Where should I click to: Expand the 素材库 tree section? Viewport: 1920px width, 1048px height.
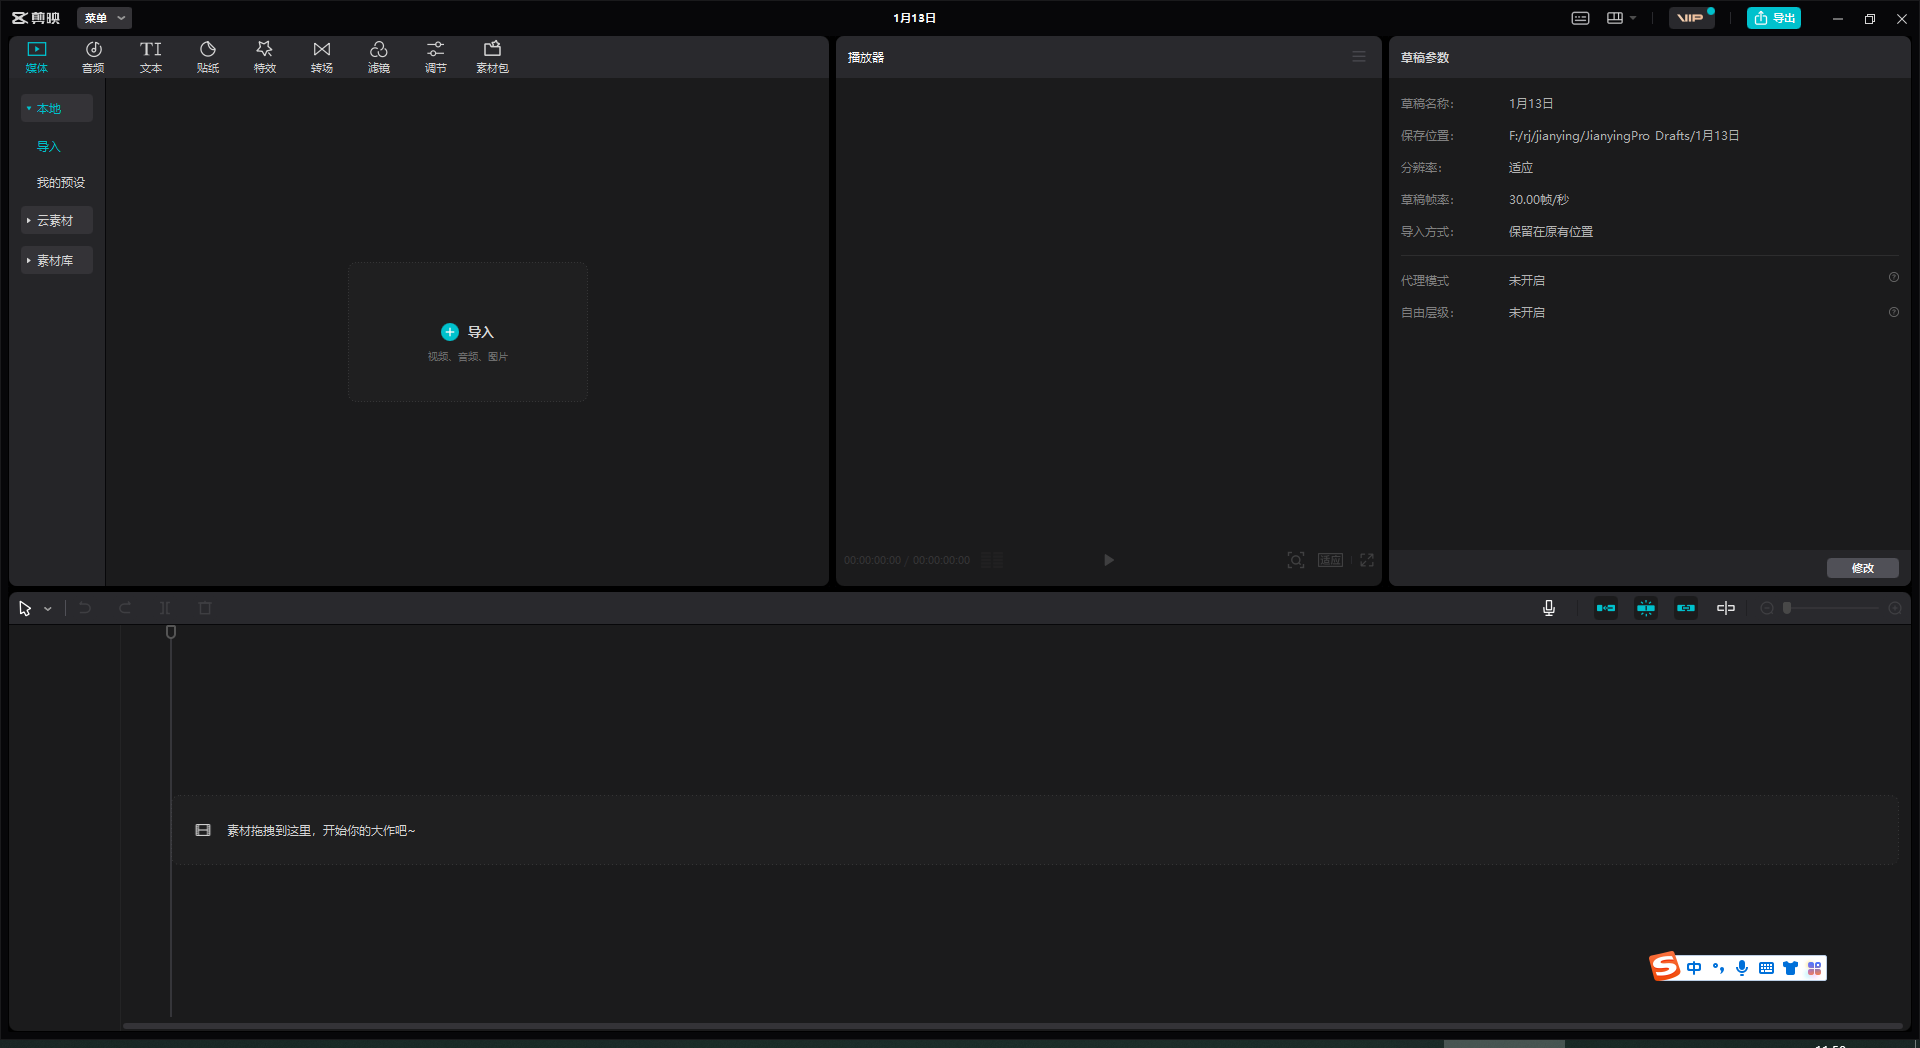tap(56, 260)
